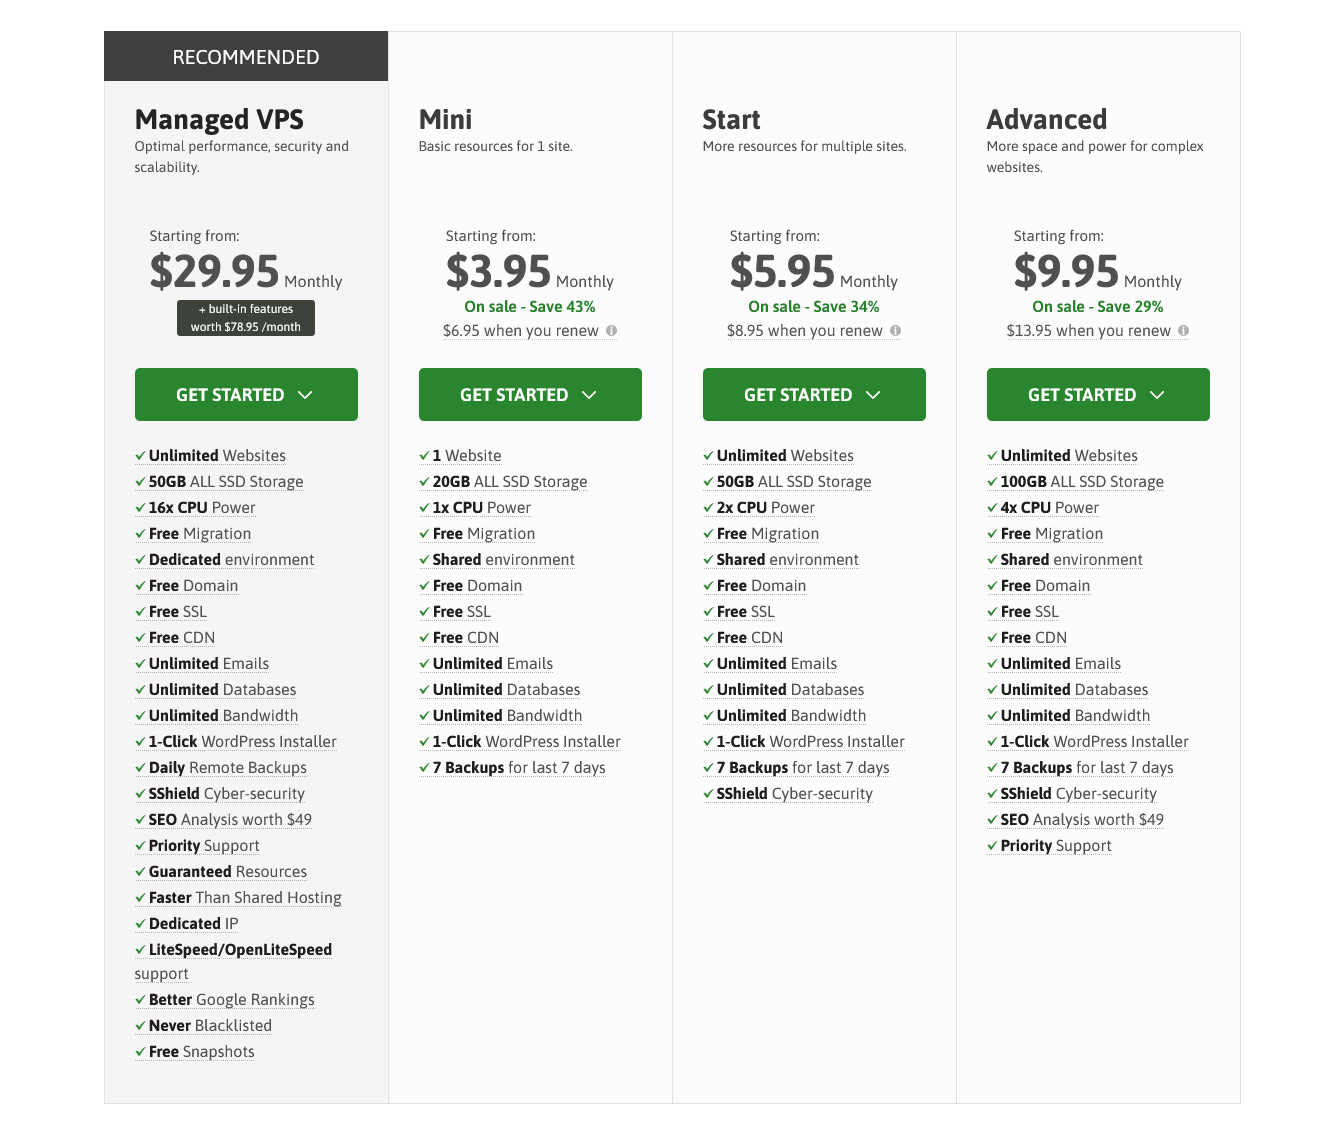1344x1132 pixels.
Task: Open LiteSpeed/OpenLiteSpeed support feature link
Action: point(233,961)
